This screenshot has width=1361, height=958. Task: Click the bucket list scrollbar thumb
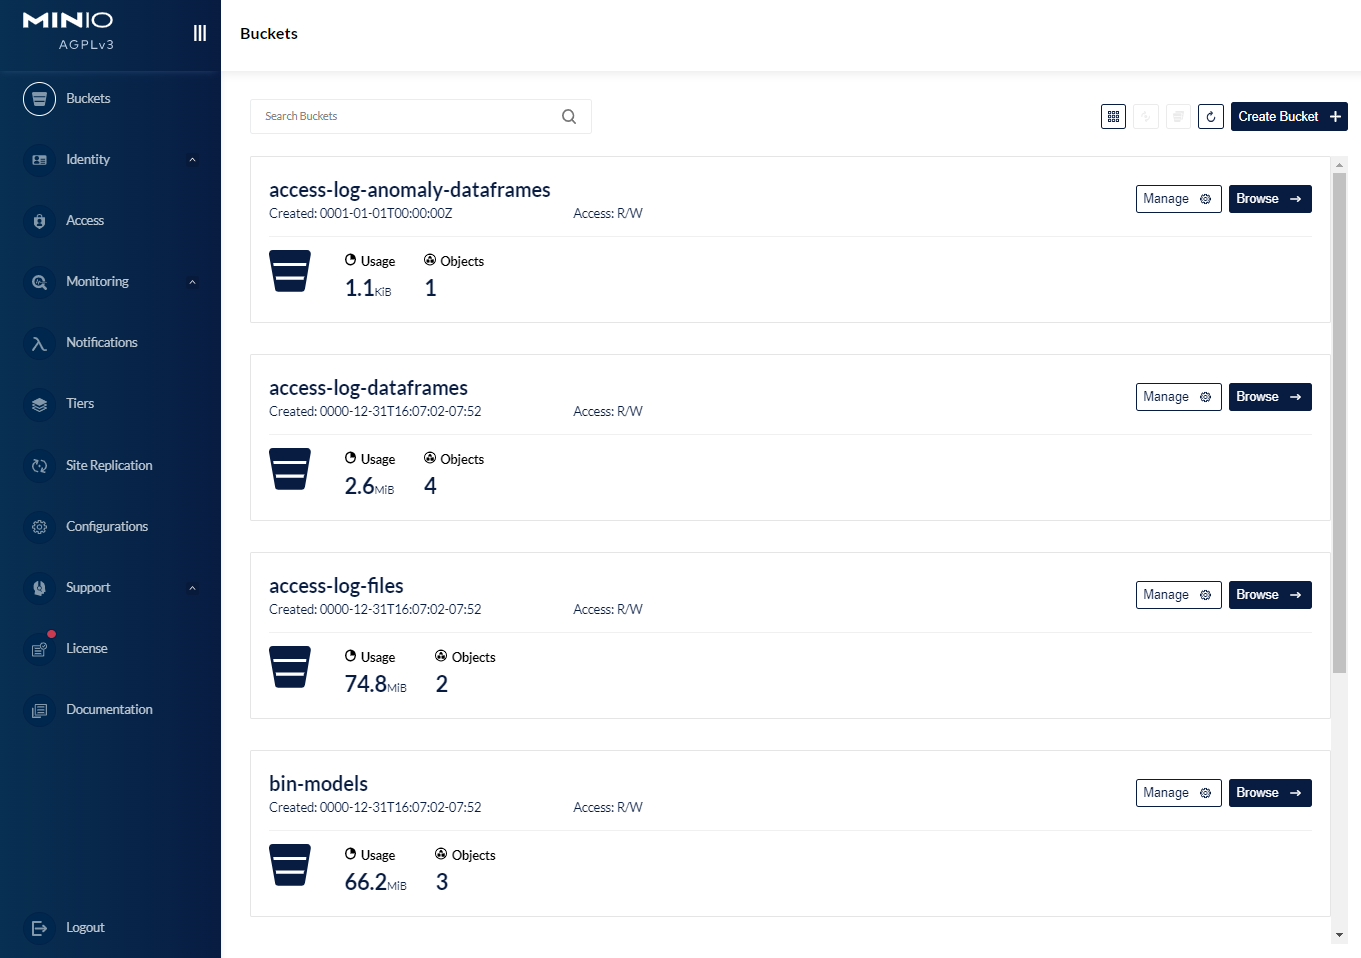[x=1339, y=420]
